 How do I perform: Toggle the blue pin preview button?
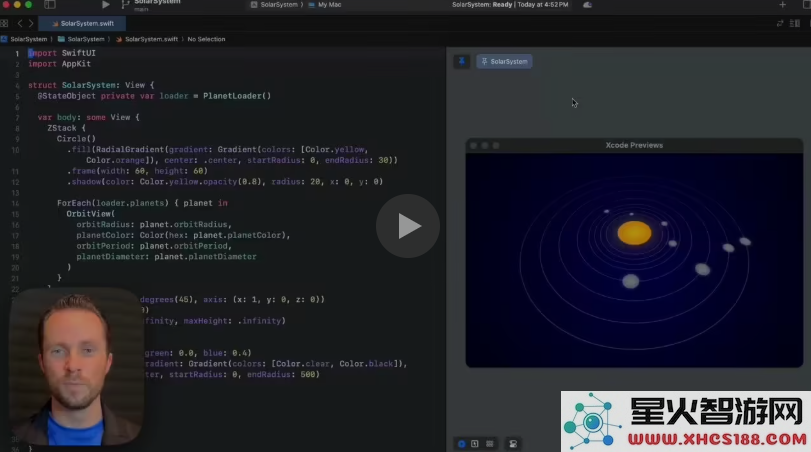click(461, 61)
